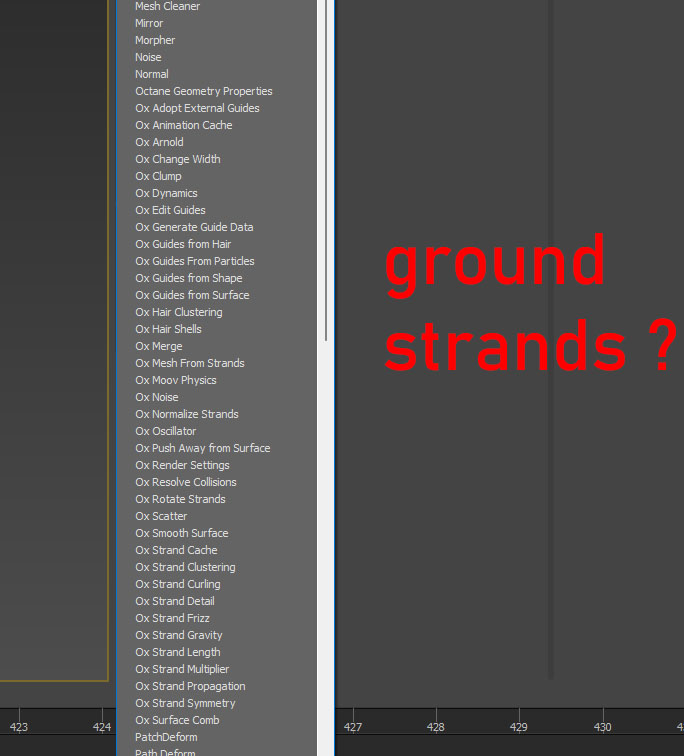
Task: Select Ox Strand Gravity from modifier list
Action: tap(179, 635)
